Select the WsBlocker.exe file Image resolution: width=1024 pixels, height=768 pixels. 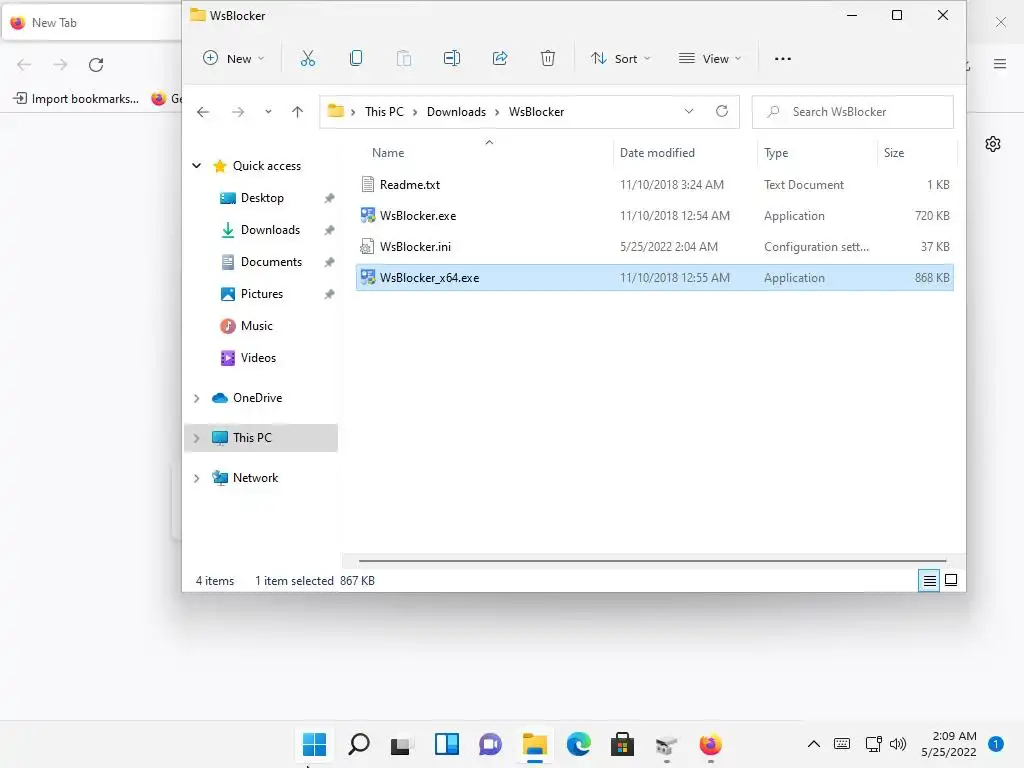click(654, 216)
